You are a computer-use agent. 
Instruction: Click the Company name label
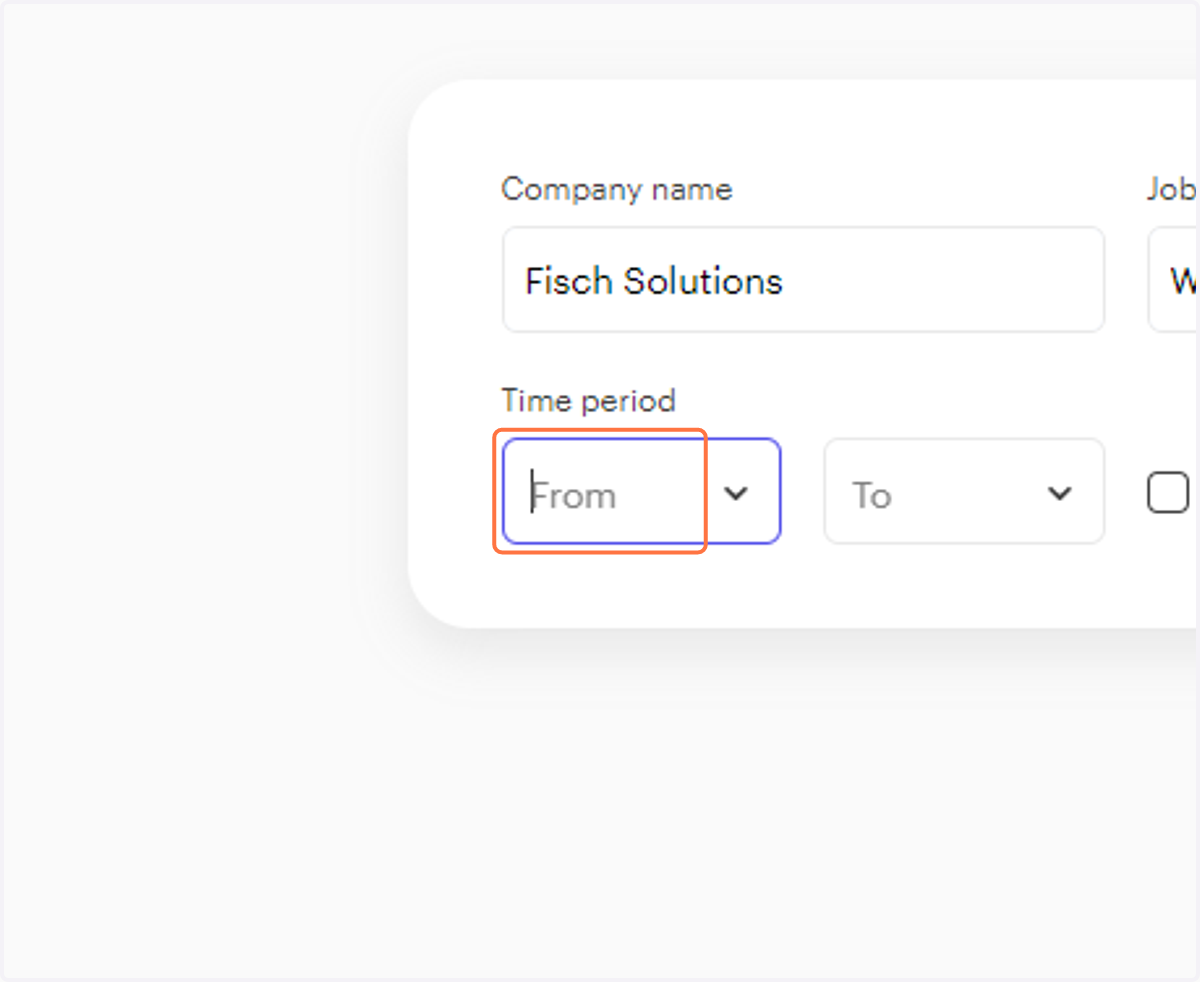(x=616, y=189)
